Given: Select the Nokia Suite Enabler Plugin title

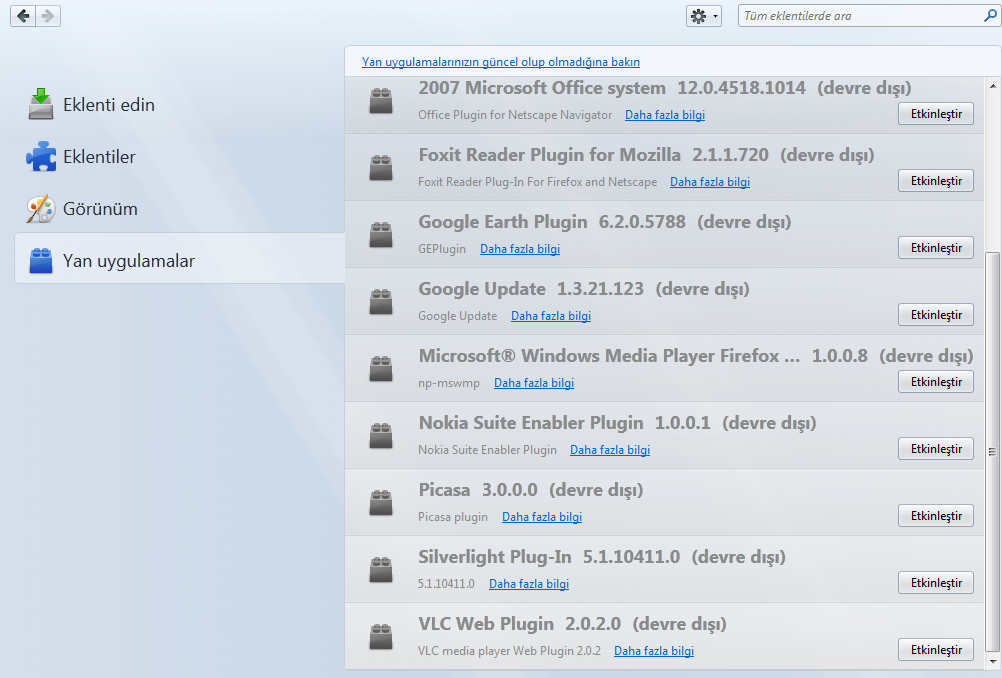Looking at the screenshot, I should [530, 423].
